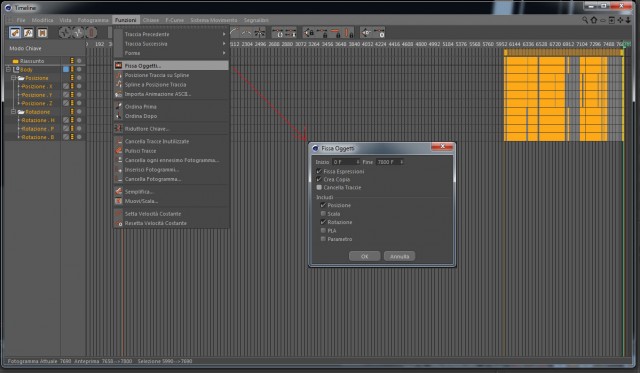Toggle the dot on the Posizione . X row
640x373 pixels.
pos(79,86)
